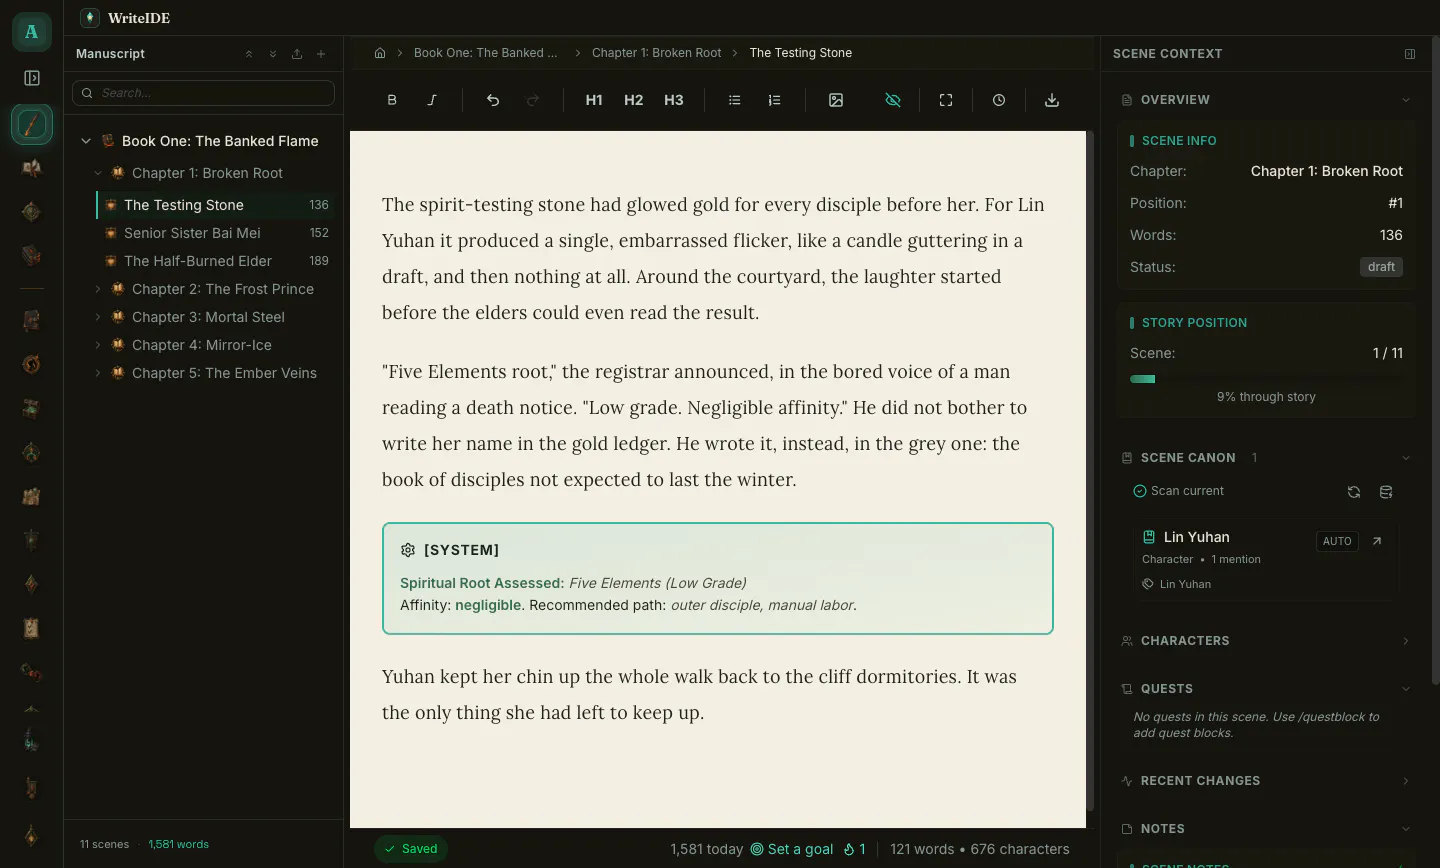Apply Heading 3 style

click(x=674, y=100)
